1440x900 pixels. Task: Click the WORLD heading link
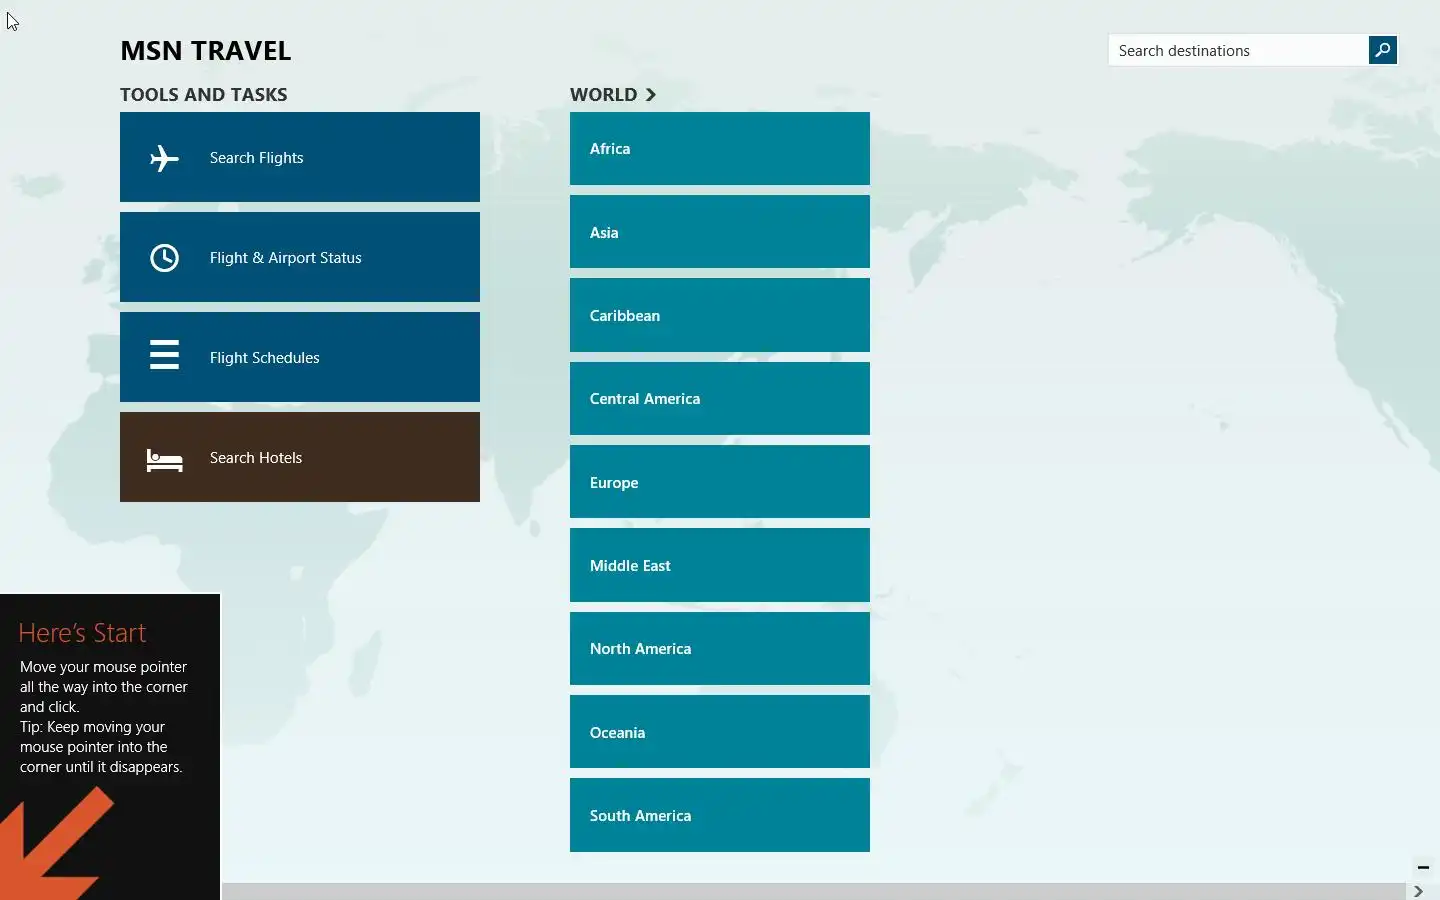pos(603,94)
